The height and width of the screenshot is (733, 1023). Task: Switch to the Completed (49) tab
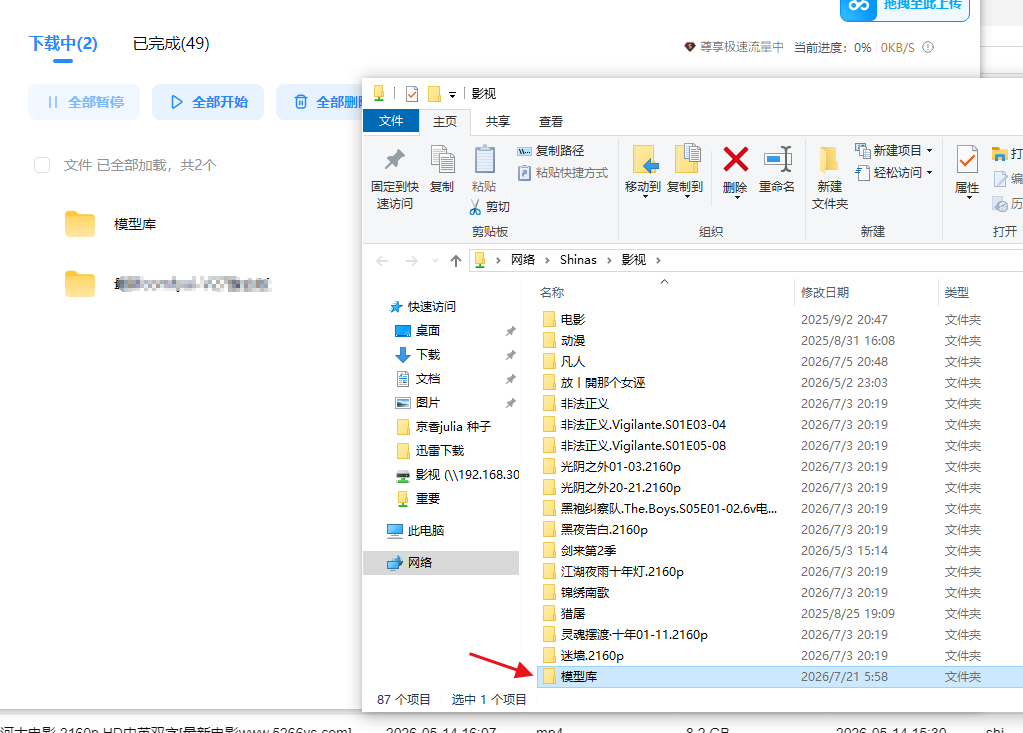pos(171,44)
